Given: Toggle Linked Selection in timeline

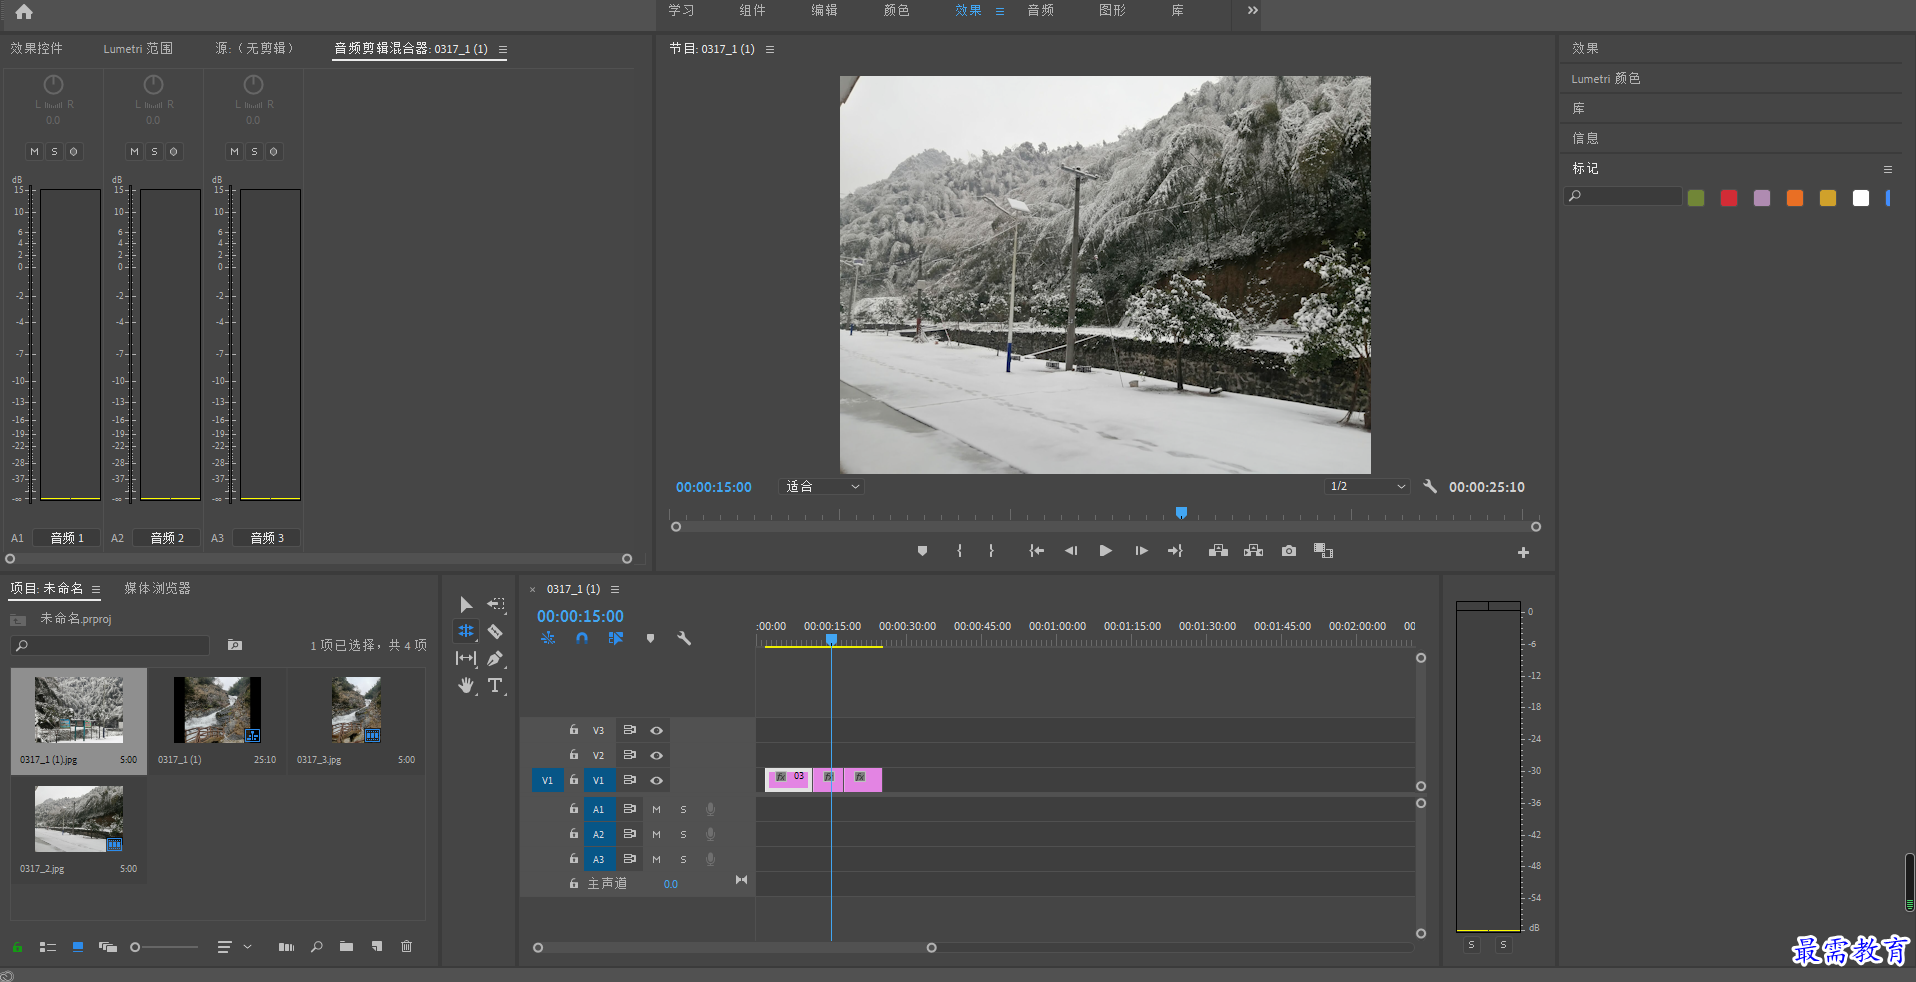Looking at the screenshot, I should click(616, 638).
